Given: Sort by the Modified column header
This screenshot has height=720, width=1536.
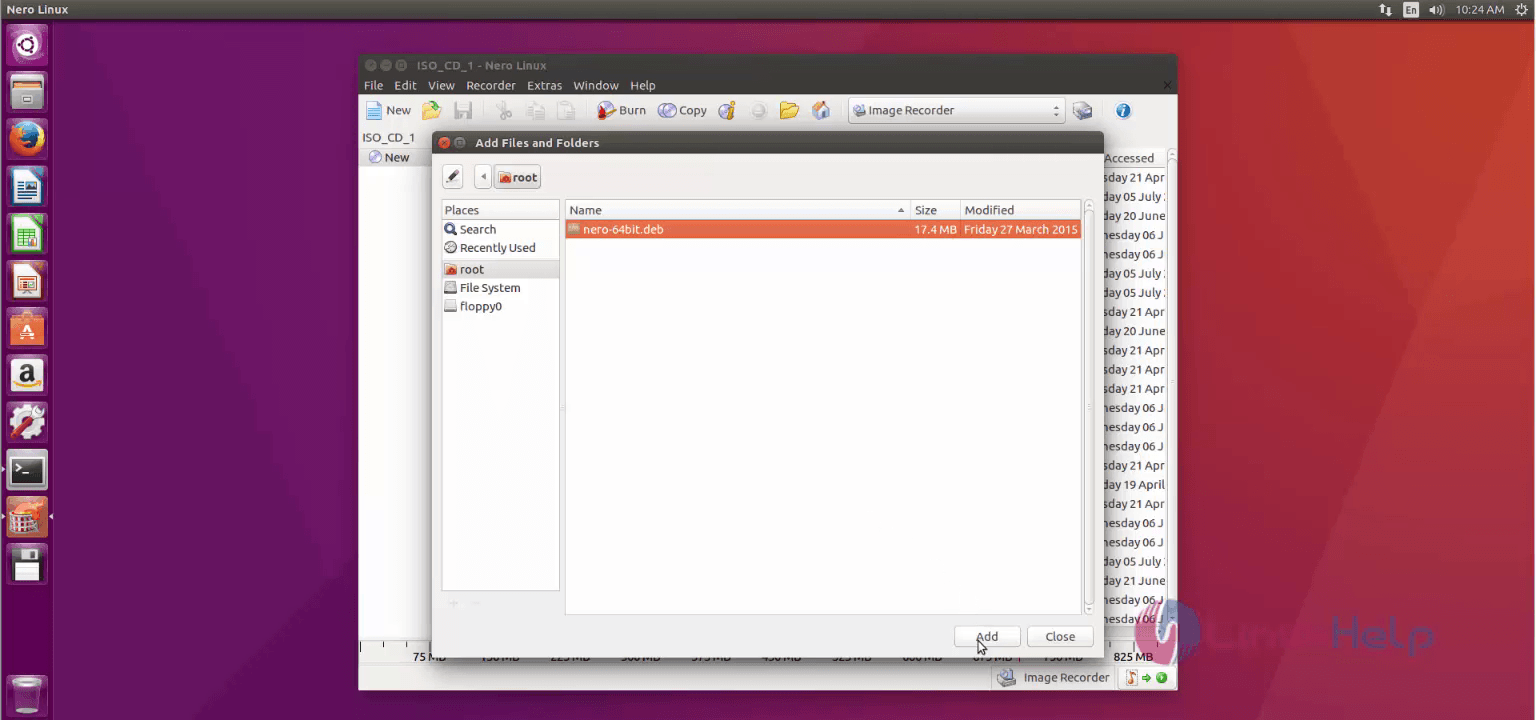Looking at the screenshot, I should tap(1020, 210).
